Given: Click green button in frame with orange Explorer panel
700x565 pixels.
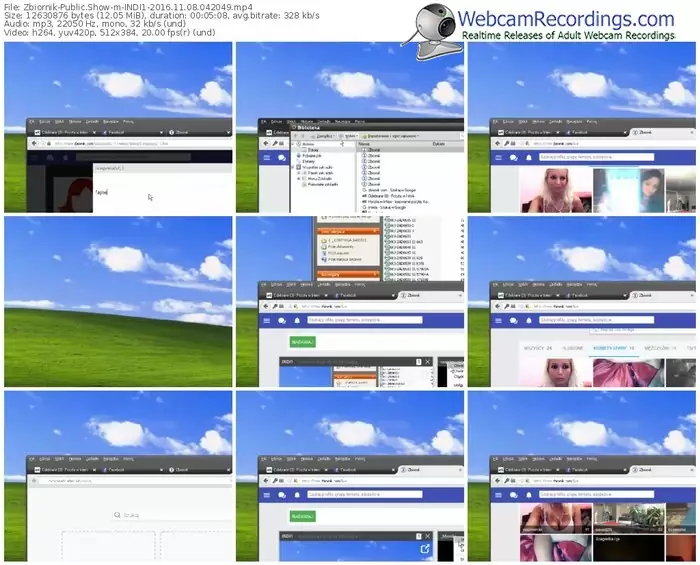Looking at the screenshot, I should pos(303,342).
